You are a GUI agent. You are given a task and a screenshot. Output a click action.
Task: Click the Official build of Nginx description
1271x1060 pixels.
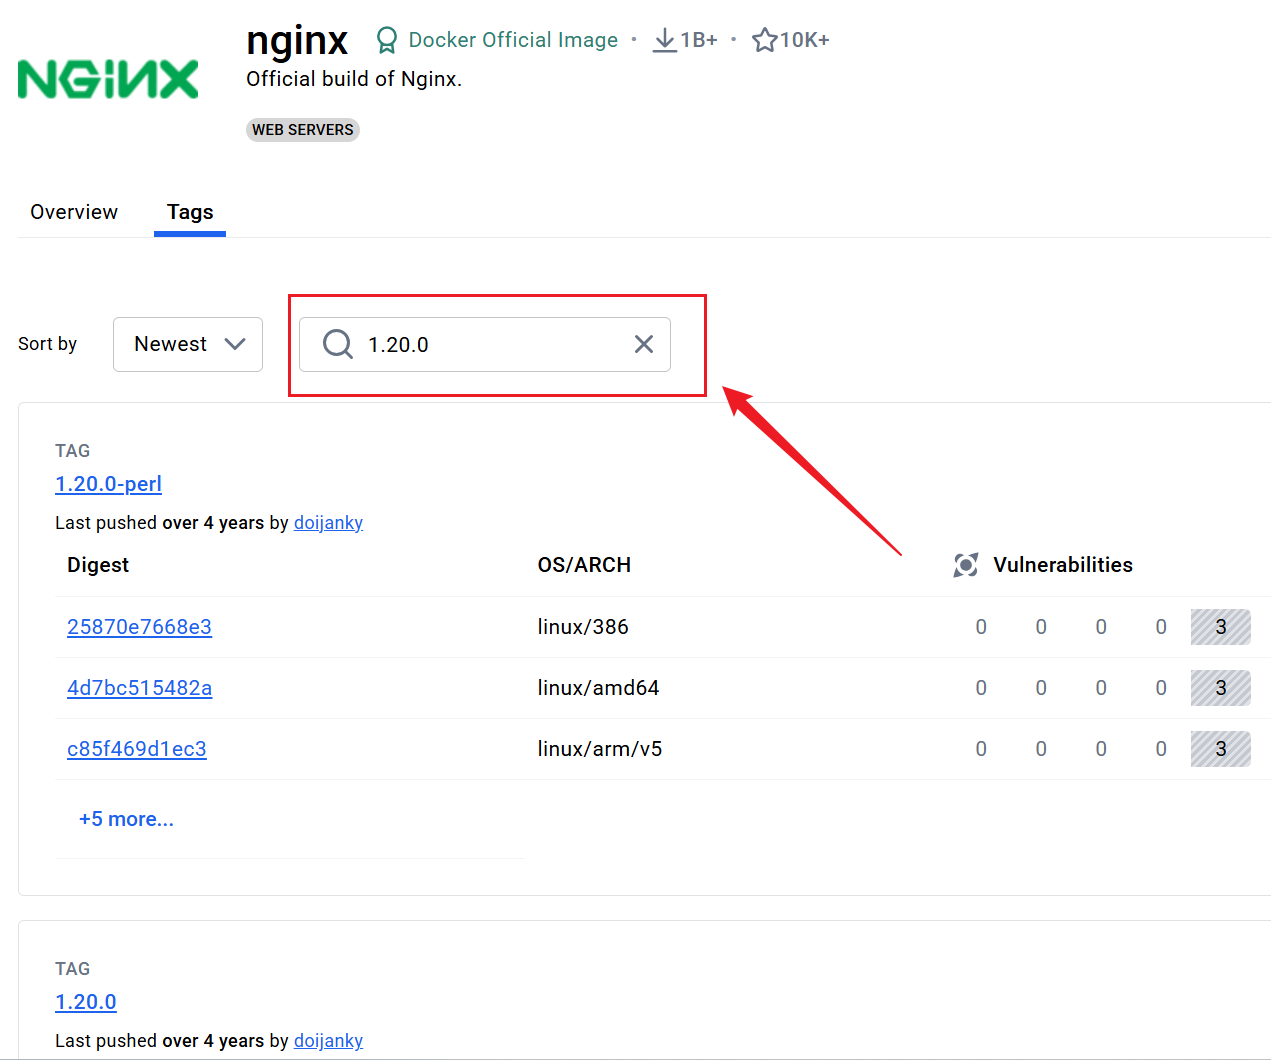click(354, 79)
